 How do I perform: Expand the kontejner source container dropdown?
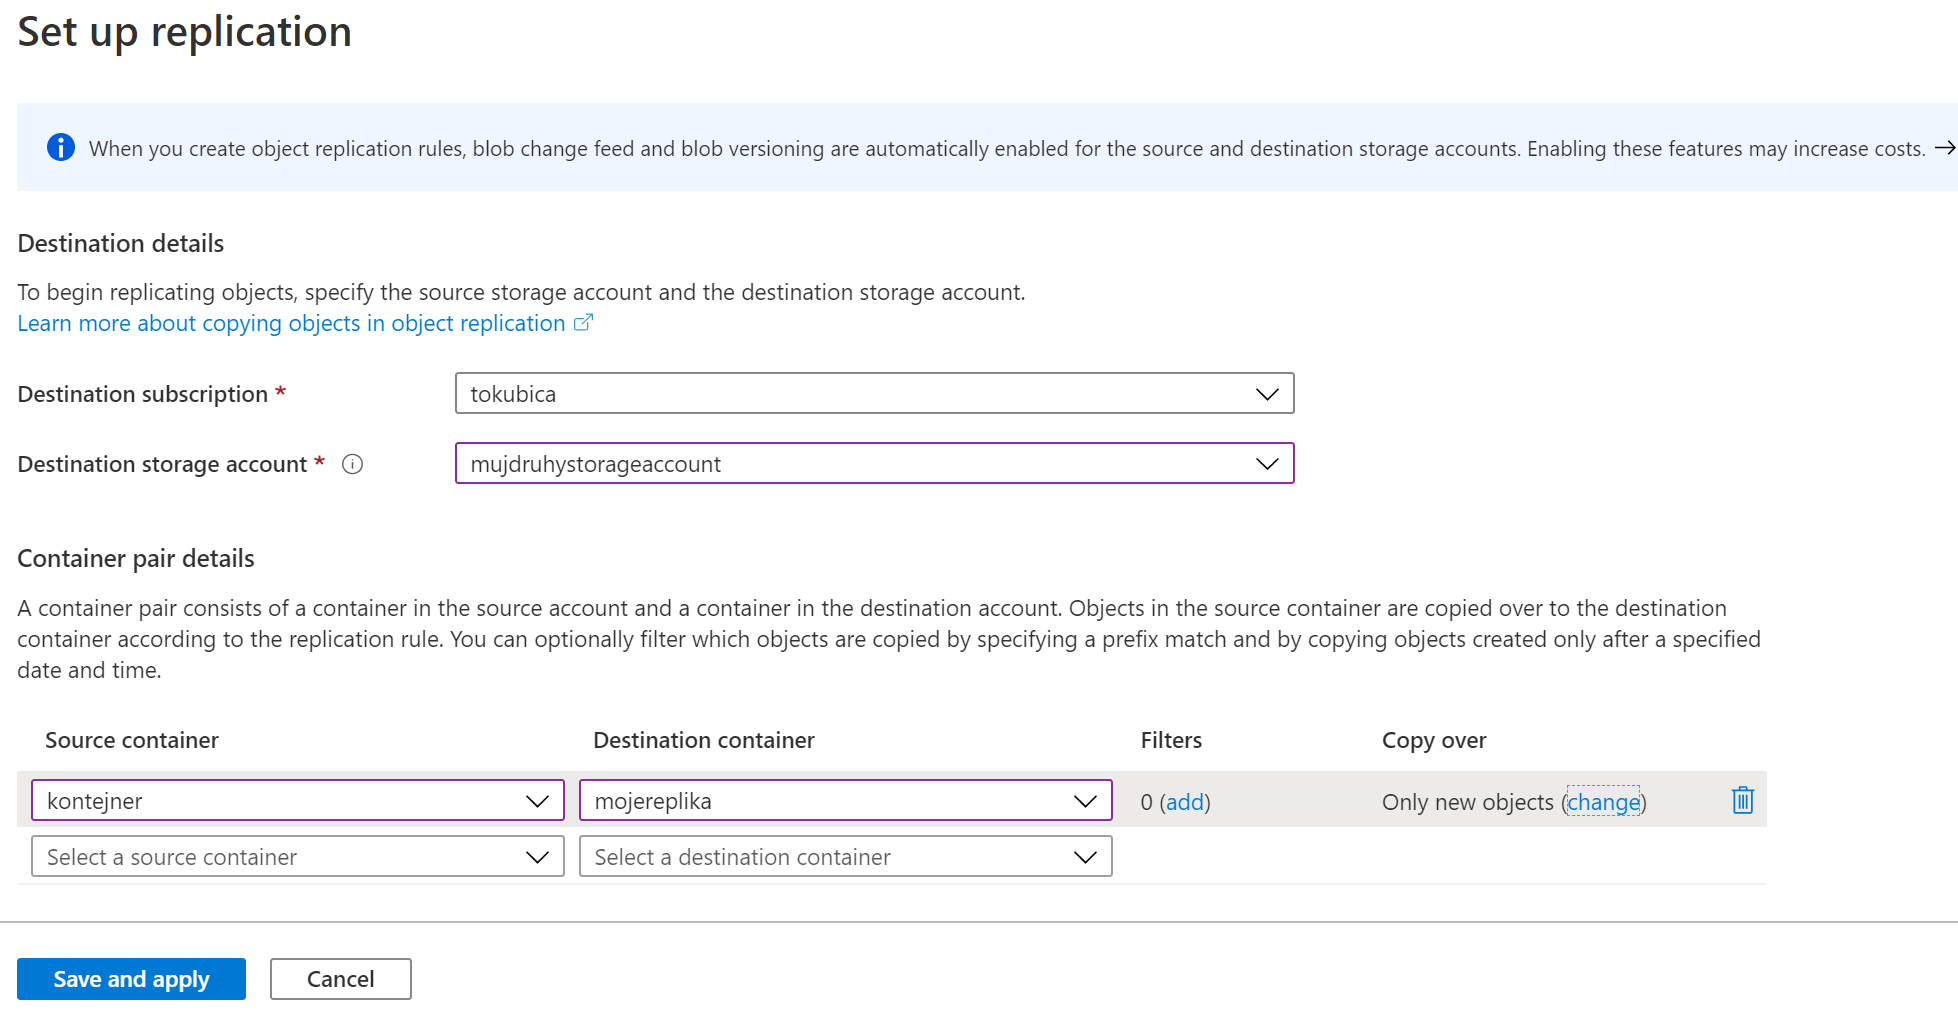(280, 801)
